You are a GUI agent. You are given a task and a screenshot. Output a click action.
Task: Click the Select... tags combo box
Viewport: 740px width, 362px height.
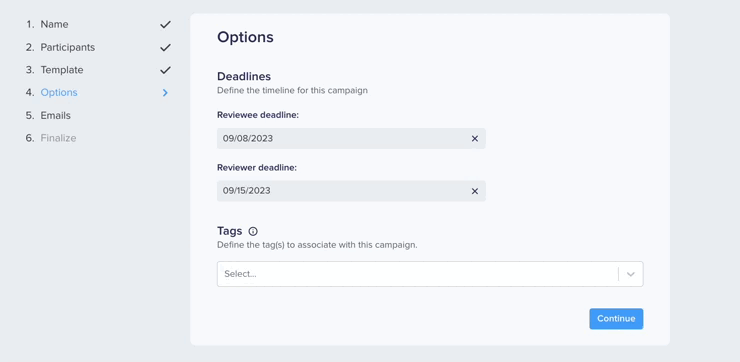(x=430, y=274)
